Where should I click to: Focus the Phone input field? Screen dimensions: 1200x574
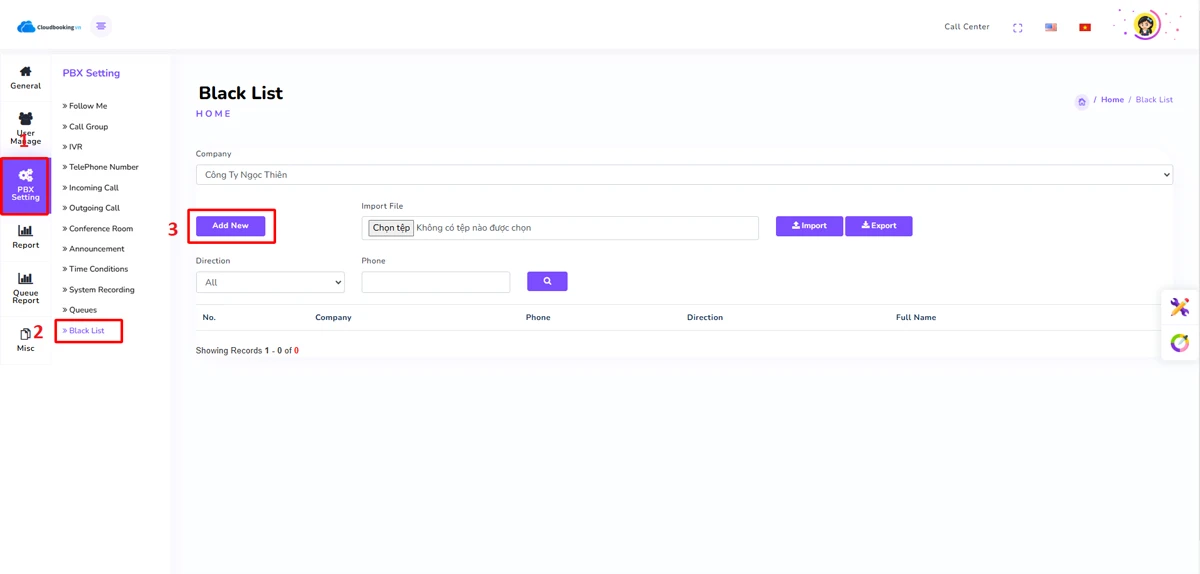click(x=436, y=283)
